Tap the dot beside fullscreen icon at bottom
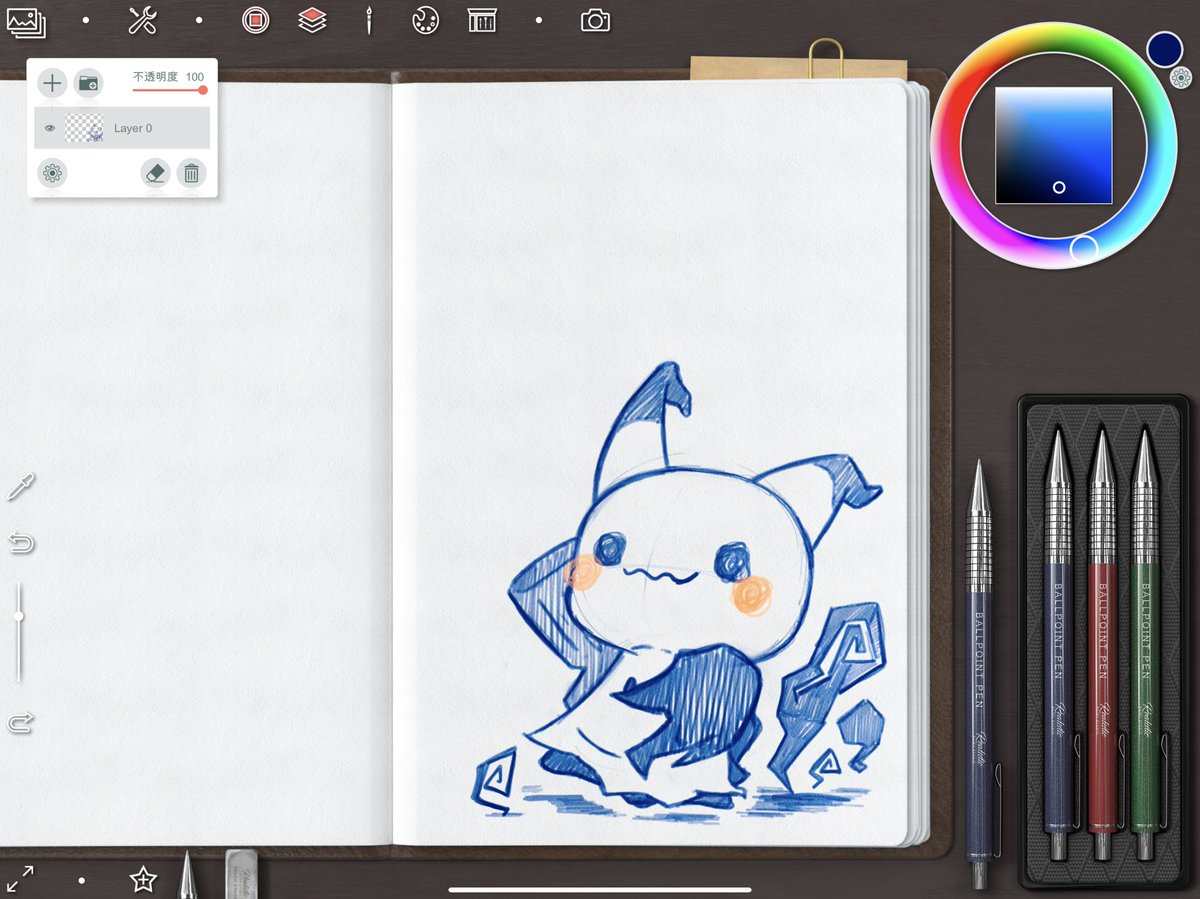Viewport: 1200px width, 899px height. [x=82, y=880]
